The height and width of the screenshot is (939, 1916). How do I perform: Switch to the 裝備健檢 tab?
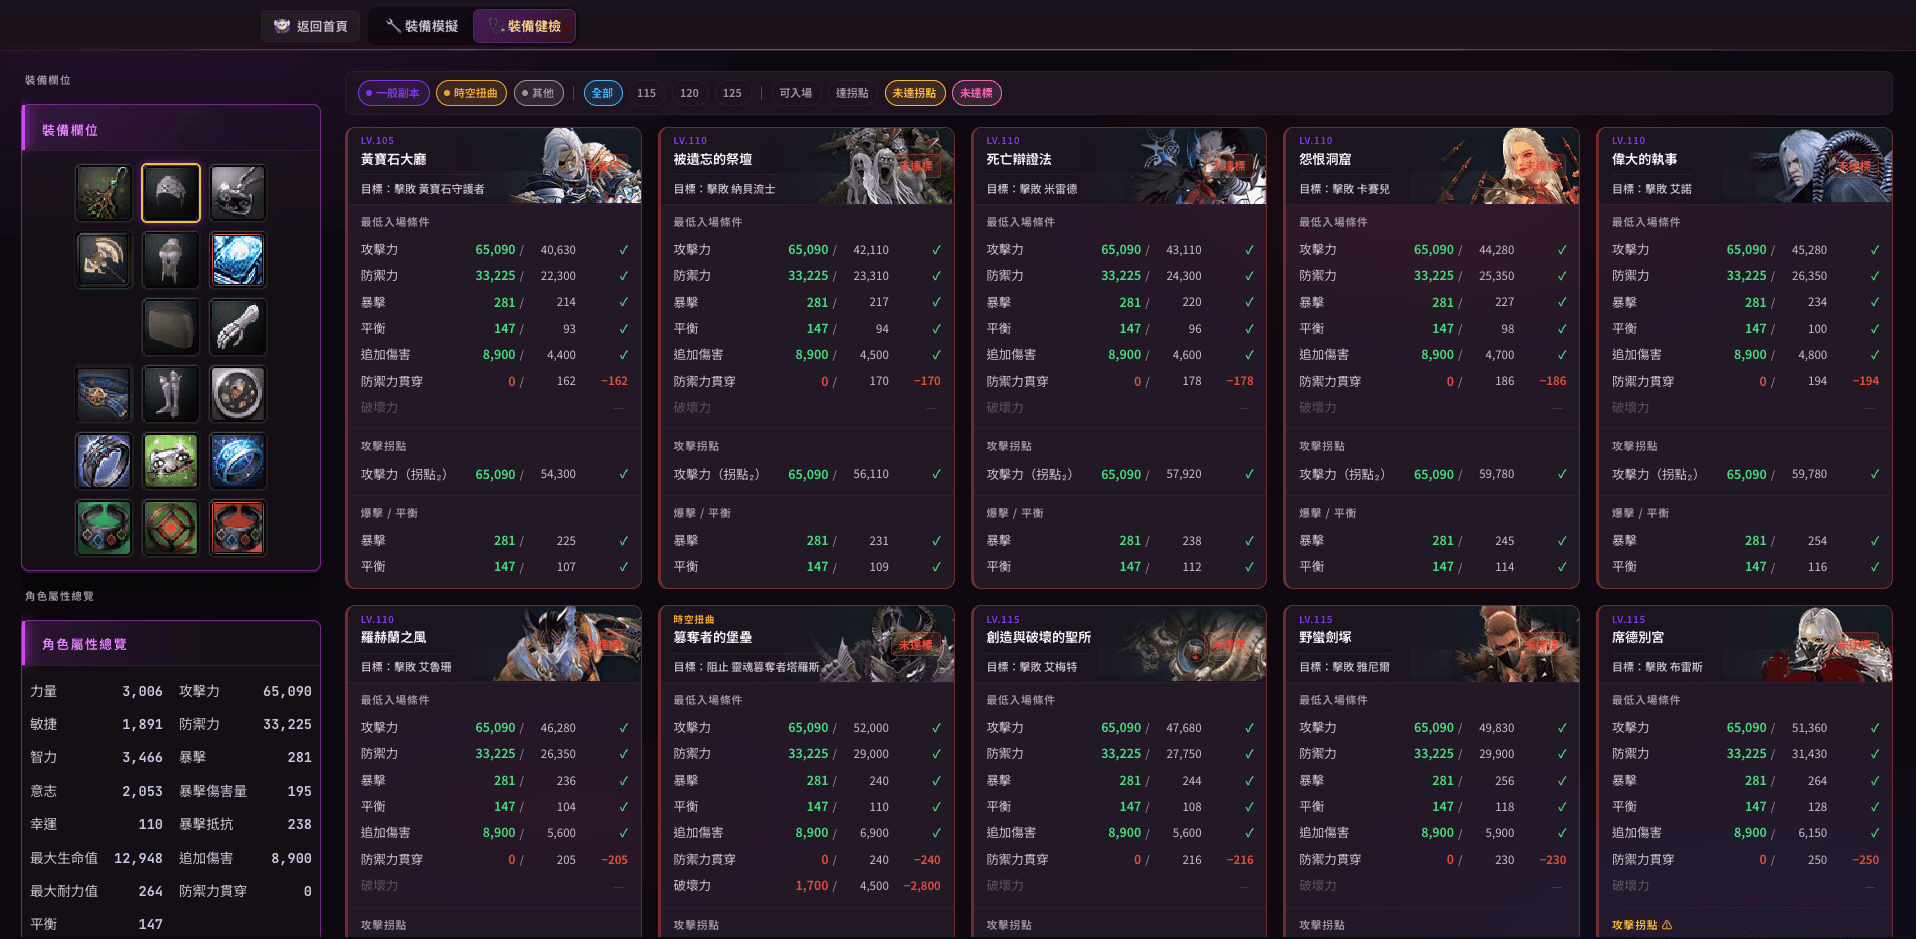coord(524,26)
